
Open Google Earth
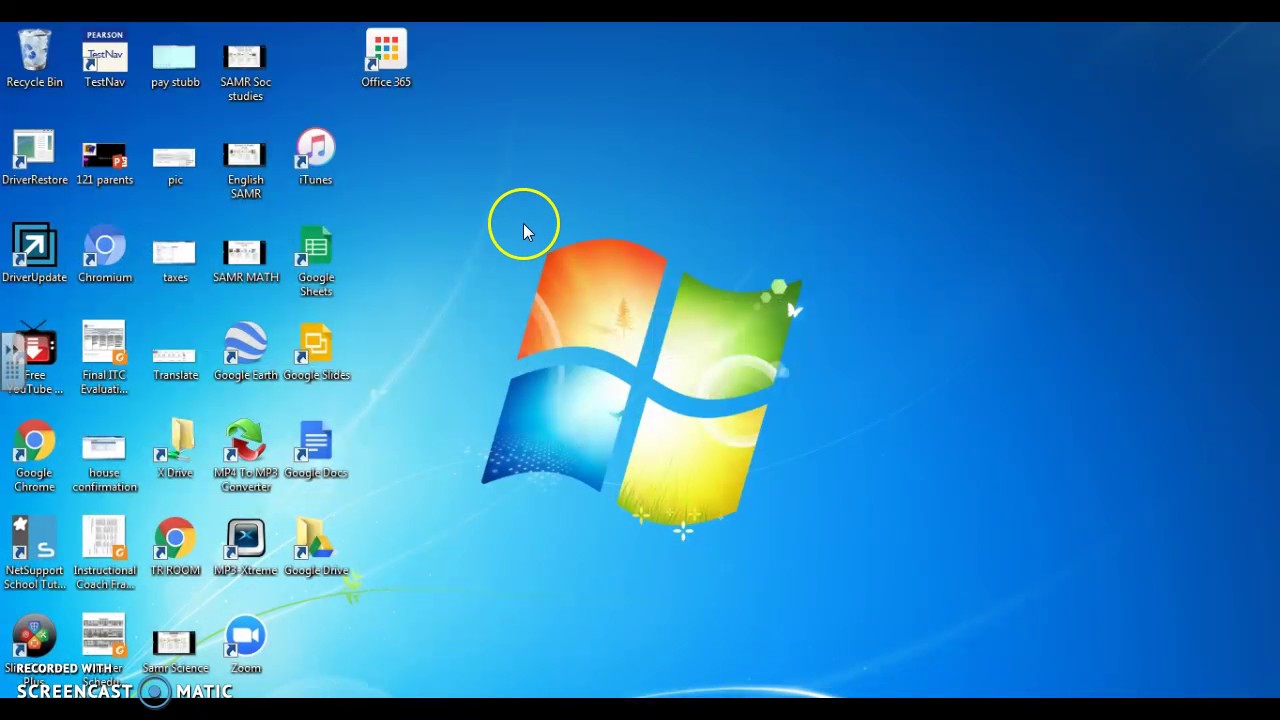tap(245, 345)
